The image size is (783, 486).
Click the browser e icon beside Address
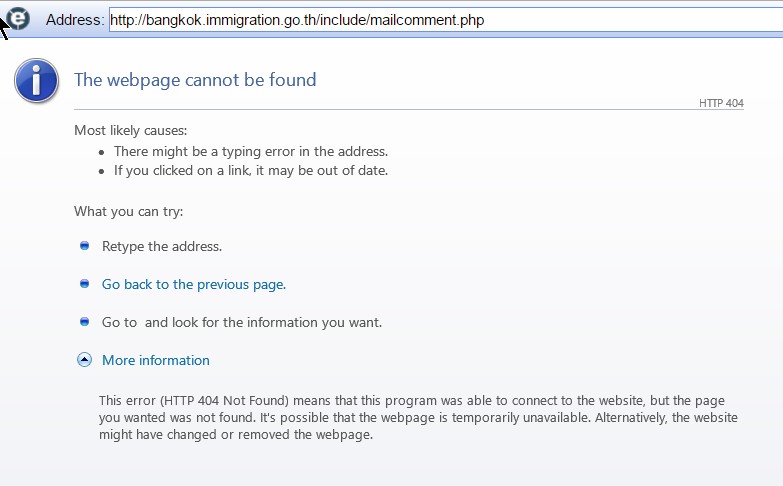pyautogui.click(x=18, y=19)
